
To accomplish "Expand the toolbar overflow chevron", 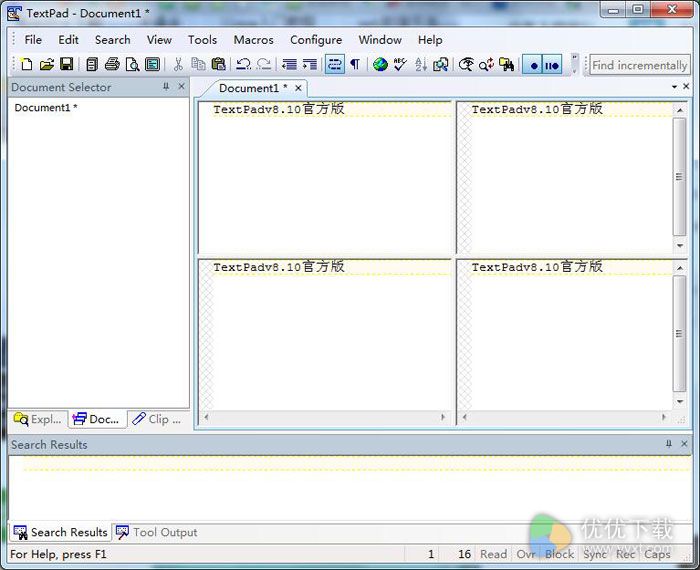I will point(575,65).
